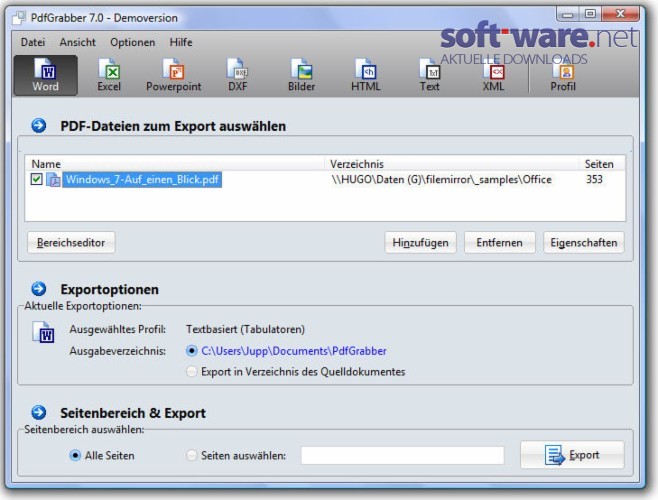658x500 pixels.
Task: Open the Hilfe menu
Action: pos(181,42)
